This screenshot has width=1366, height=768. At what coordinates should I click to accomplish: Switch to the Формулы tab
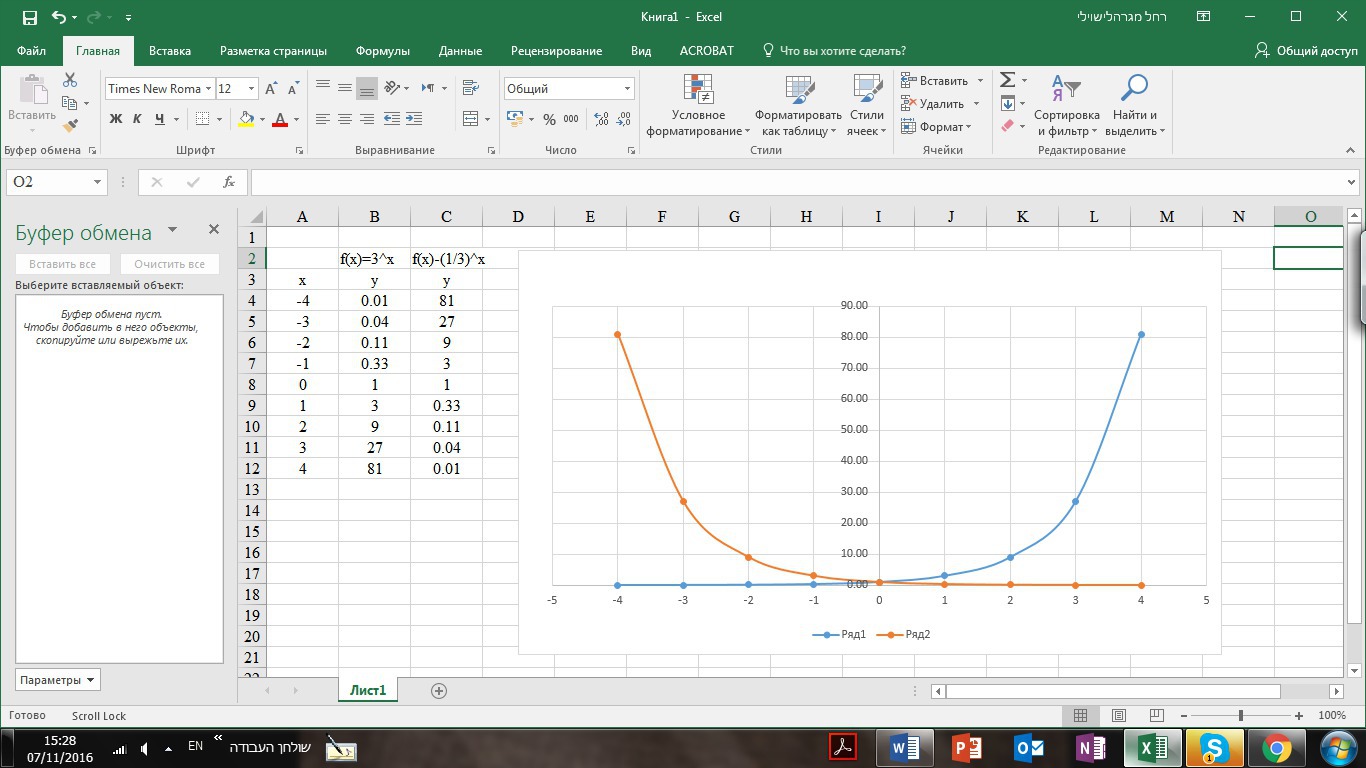[383, 51]
